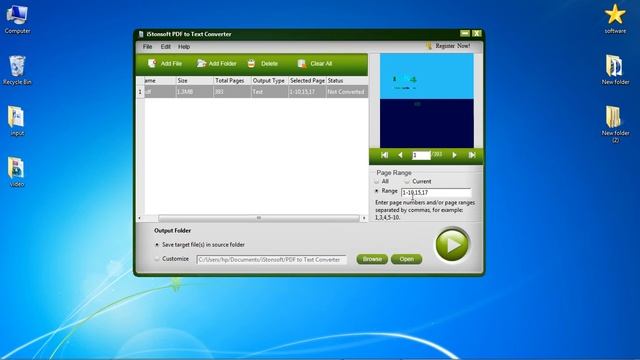Open the Computer desktop icon
This screenshot has width=640, height=360.
(17, 20)
